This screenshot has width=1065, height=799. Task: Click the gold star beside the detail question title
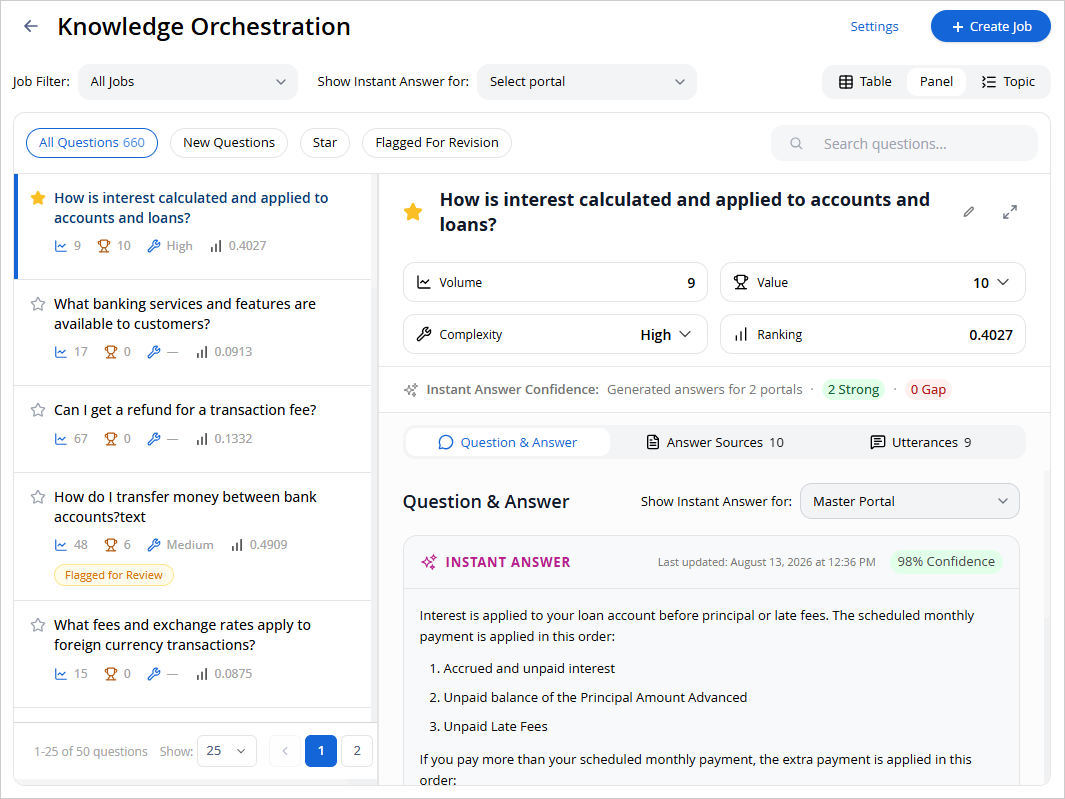pos(413,212)
